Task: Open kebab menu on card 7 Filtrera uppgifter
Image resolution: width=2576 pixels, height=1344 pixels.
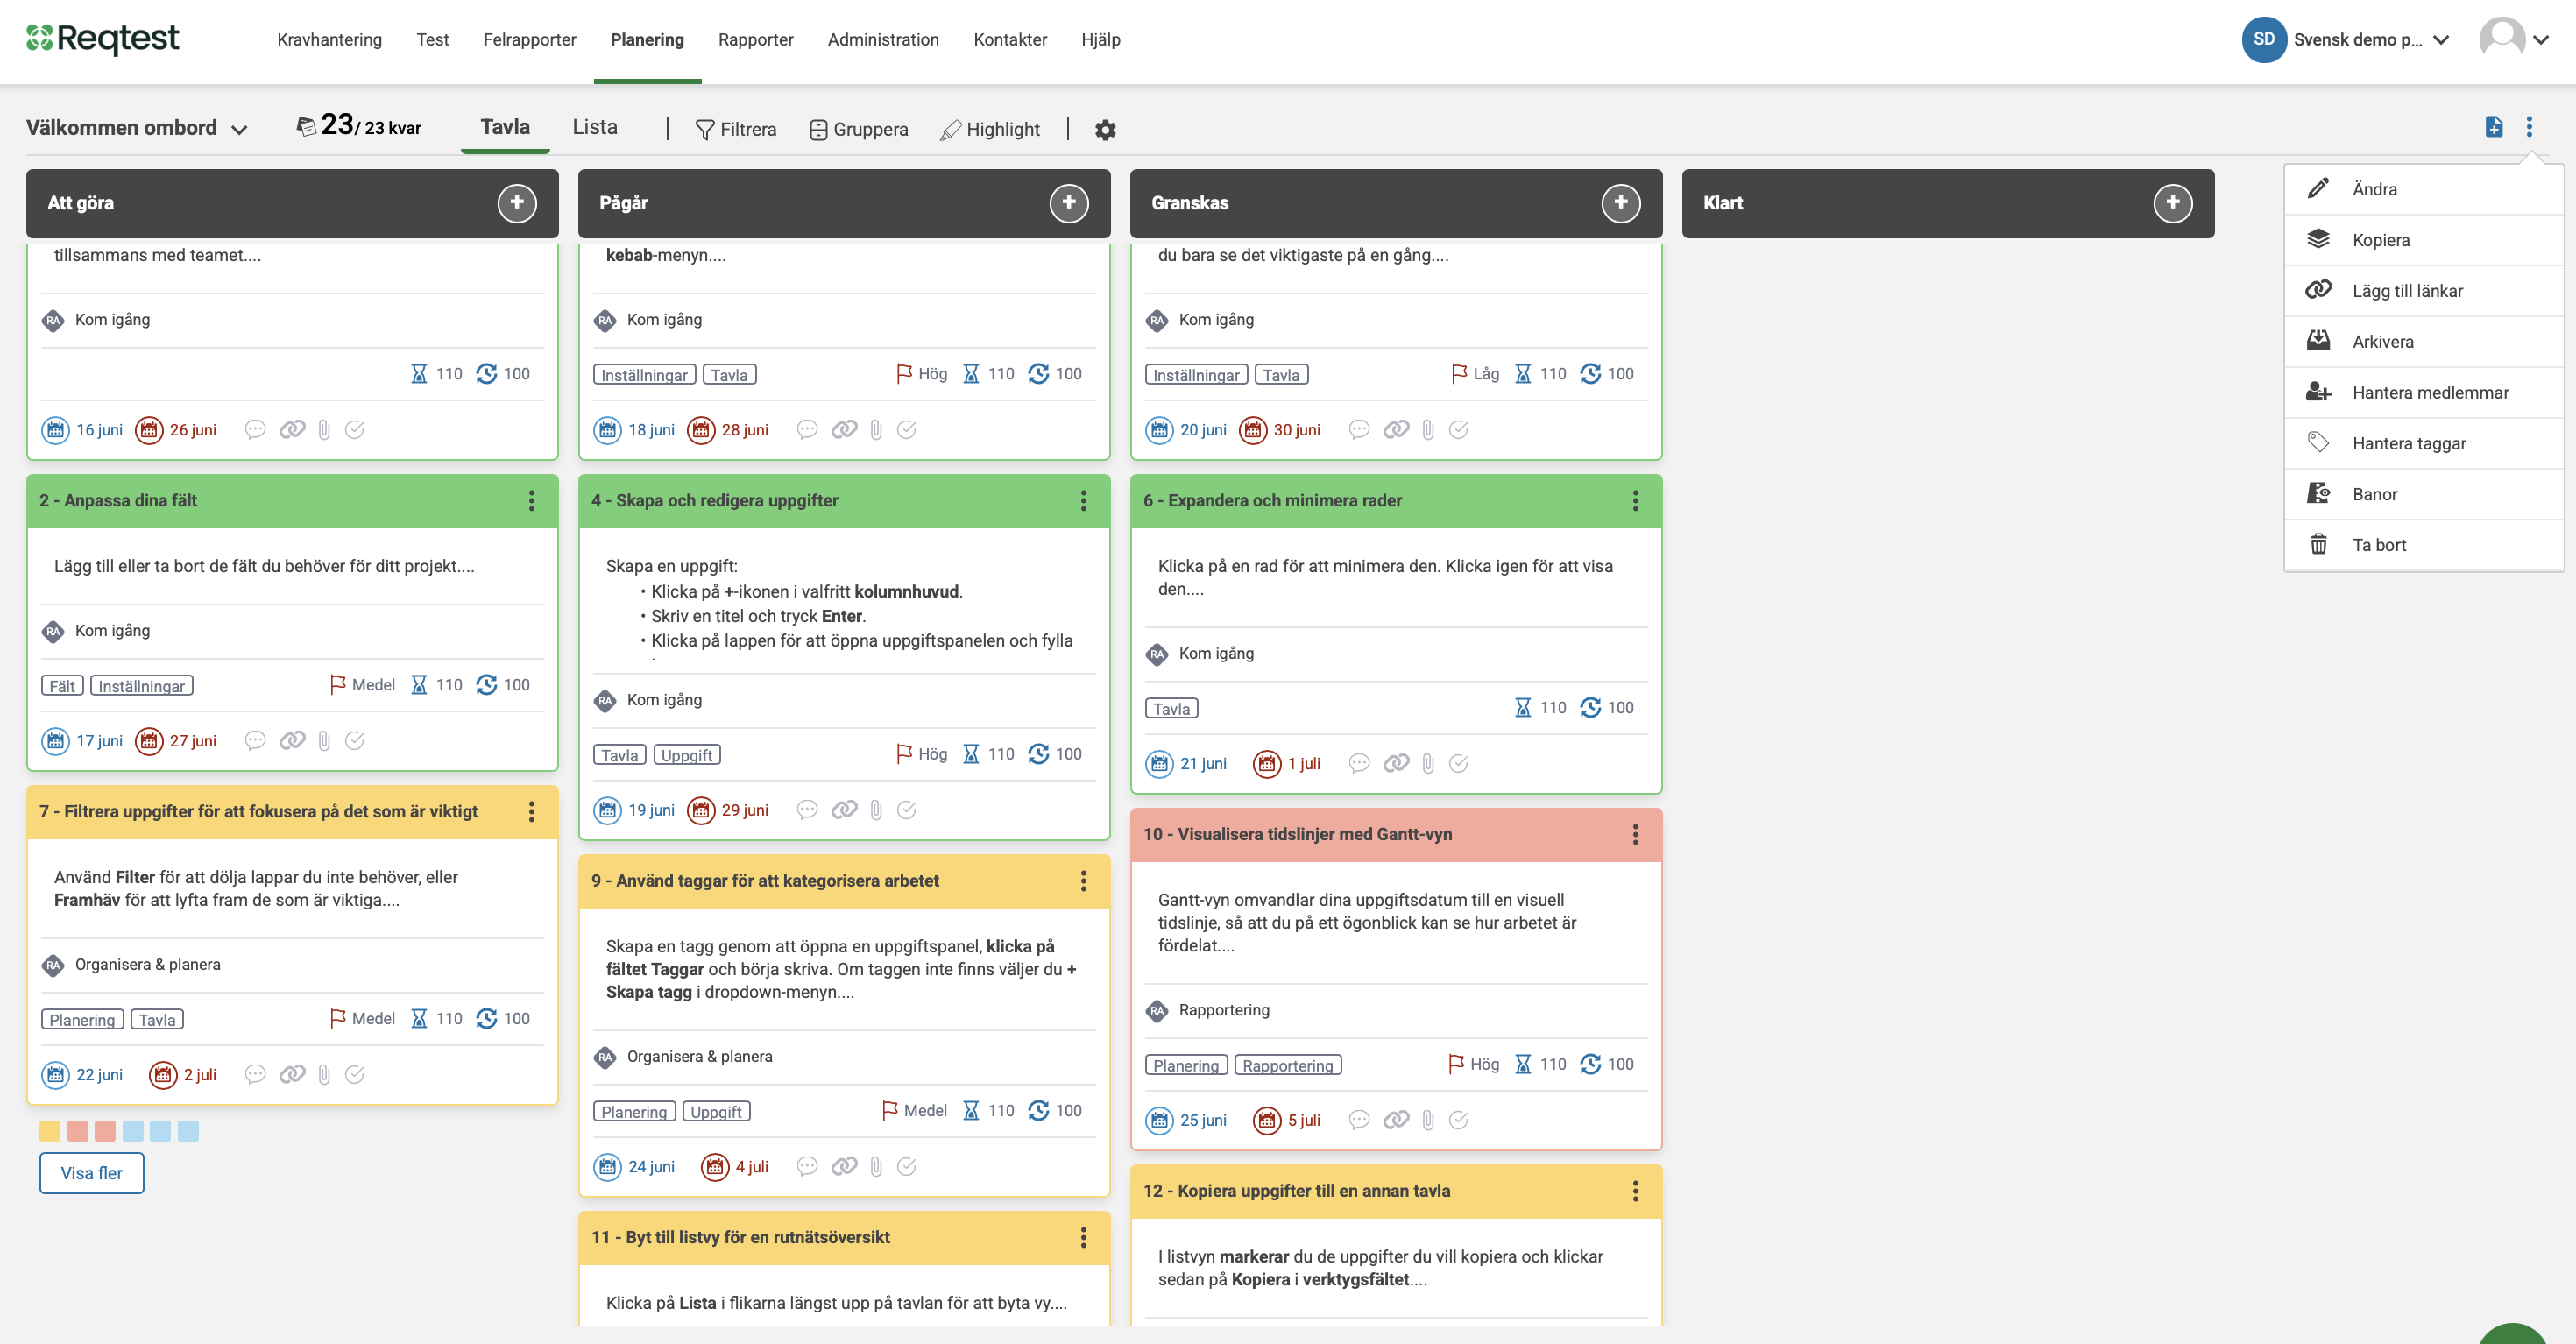Action: (x=532, y=812)
